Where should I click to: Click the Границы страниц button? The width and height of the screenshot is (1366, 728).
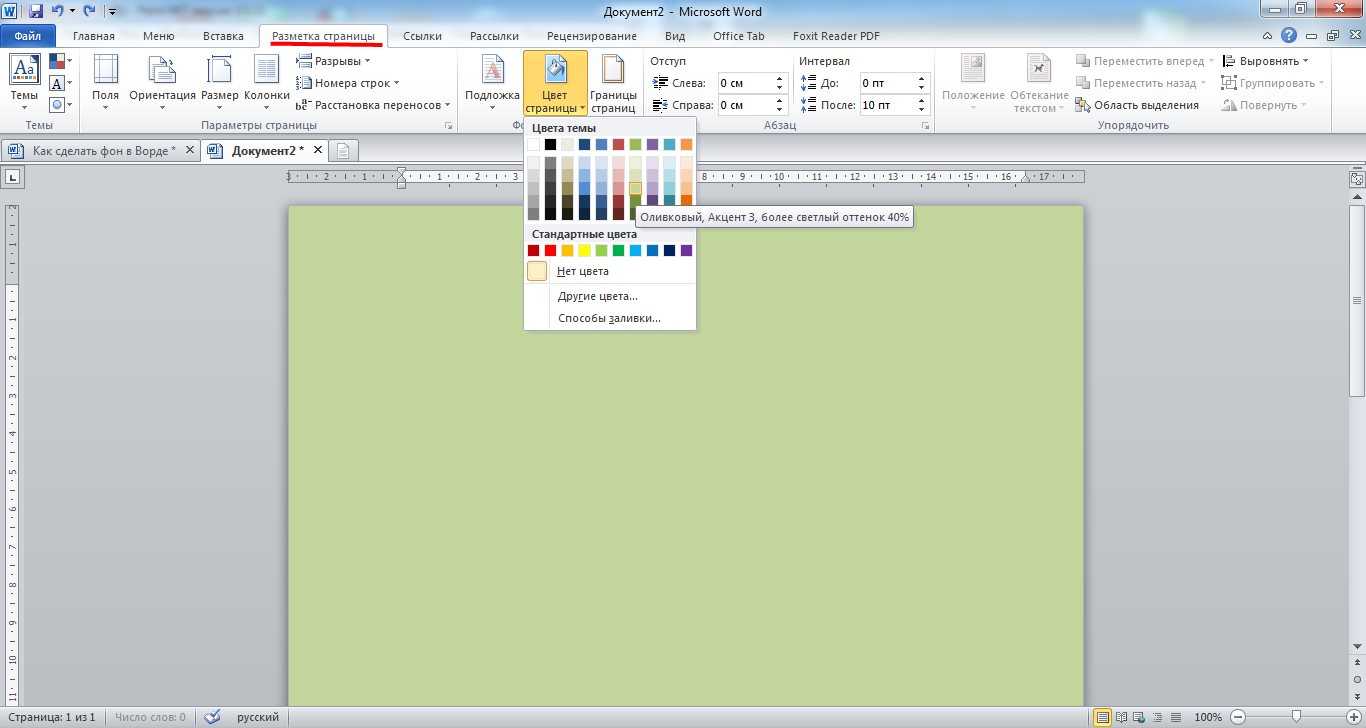tap(613, 83)
